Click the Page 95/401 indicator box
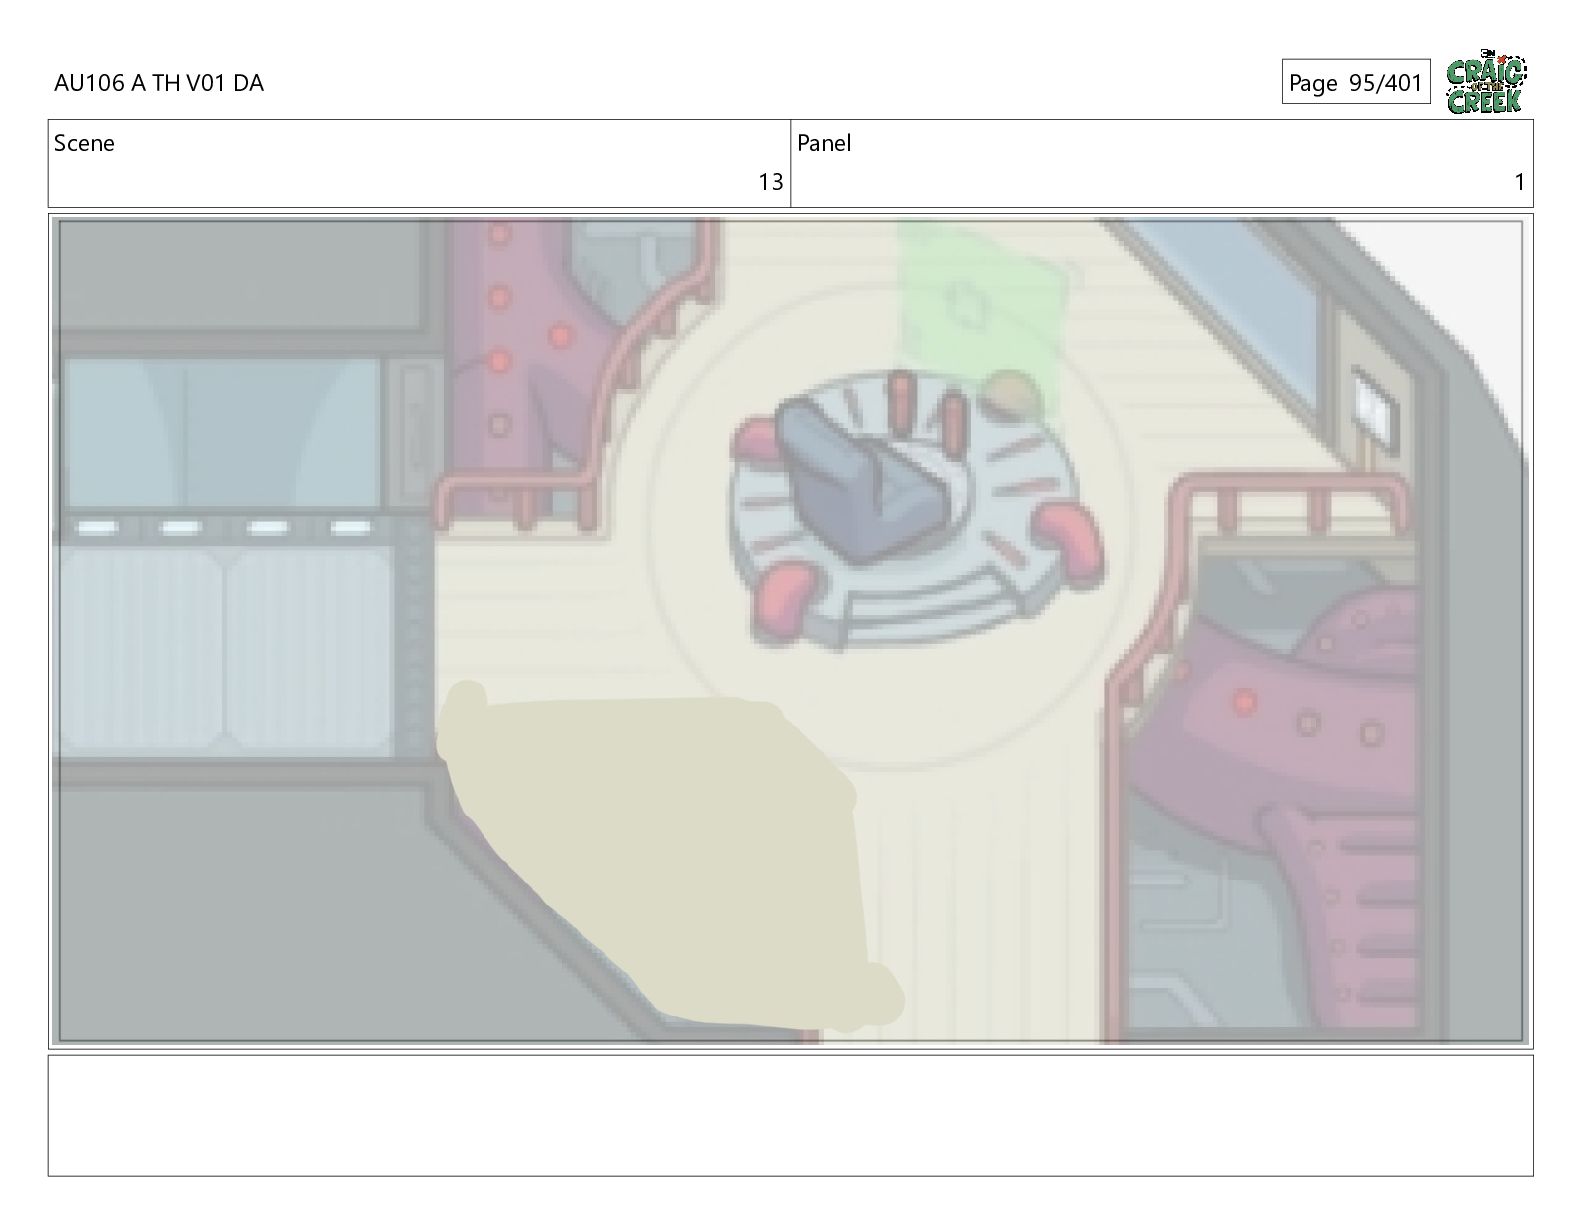 tap(1356, 82)
